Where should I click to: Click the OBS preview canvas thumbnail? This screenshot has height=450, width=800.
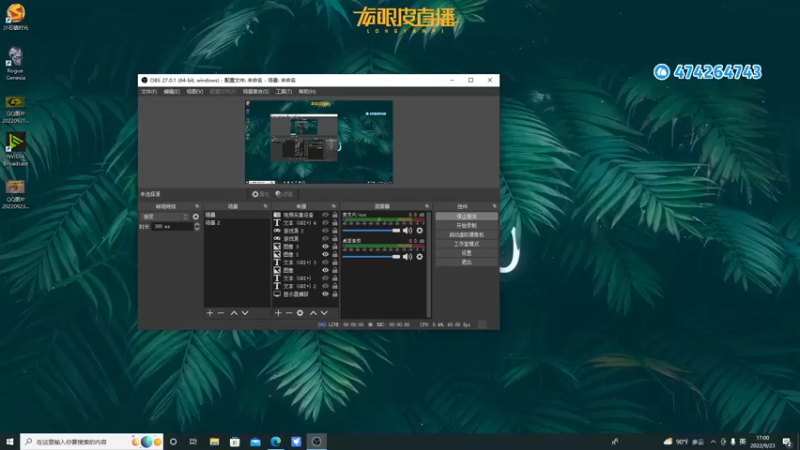tap(319, 142)
